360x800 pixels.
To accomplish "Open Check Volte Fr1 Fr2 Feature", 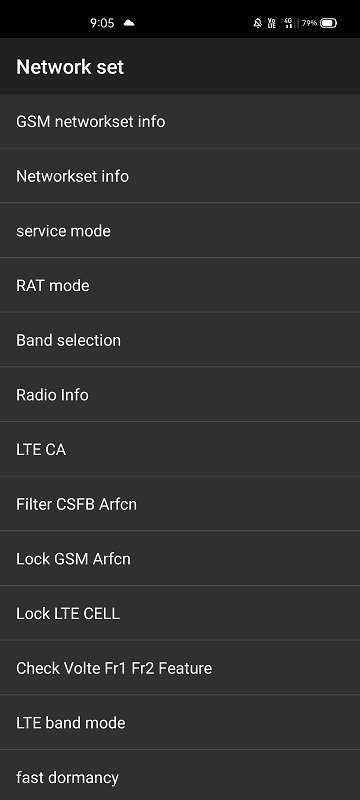I will (180, 668).
